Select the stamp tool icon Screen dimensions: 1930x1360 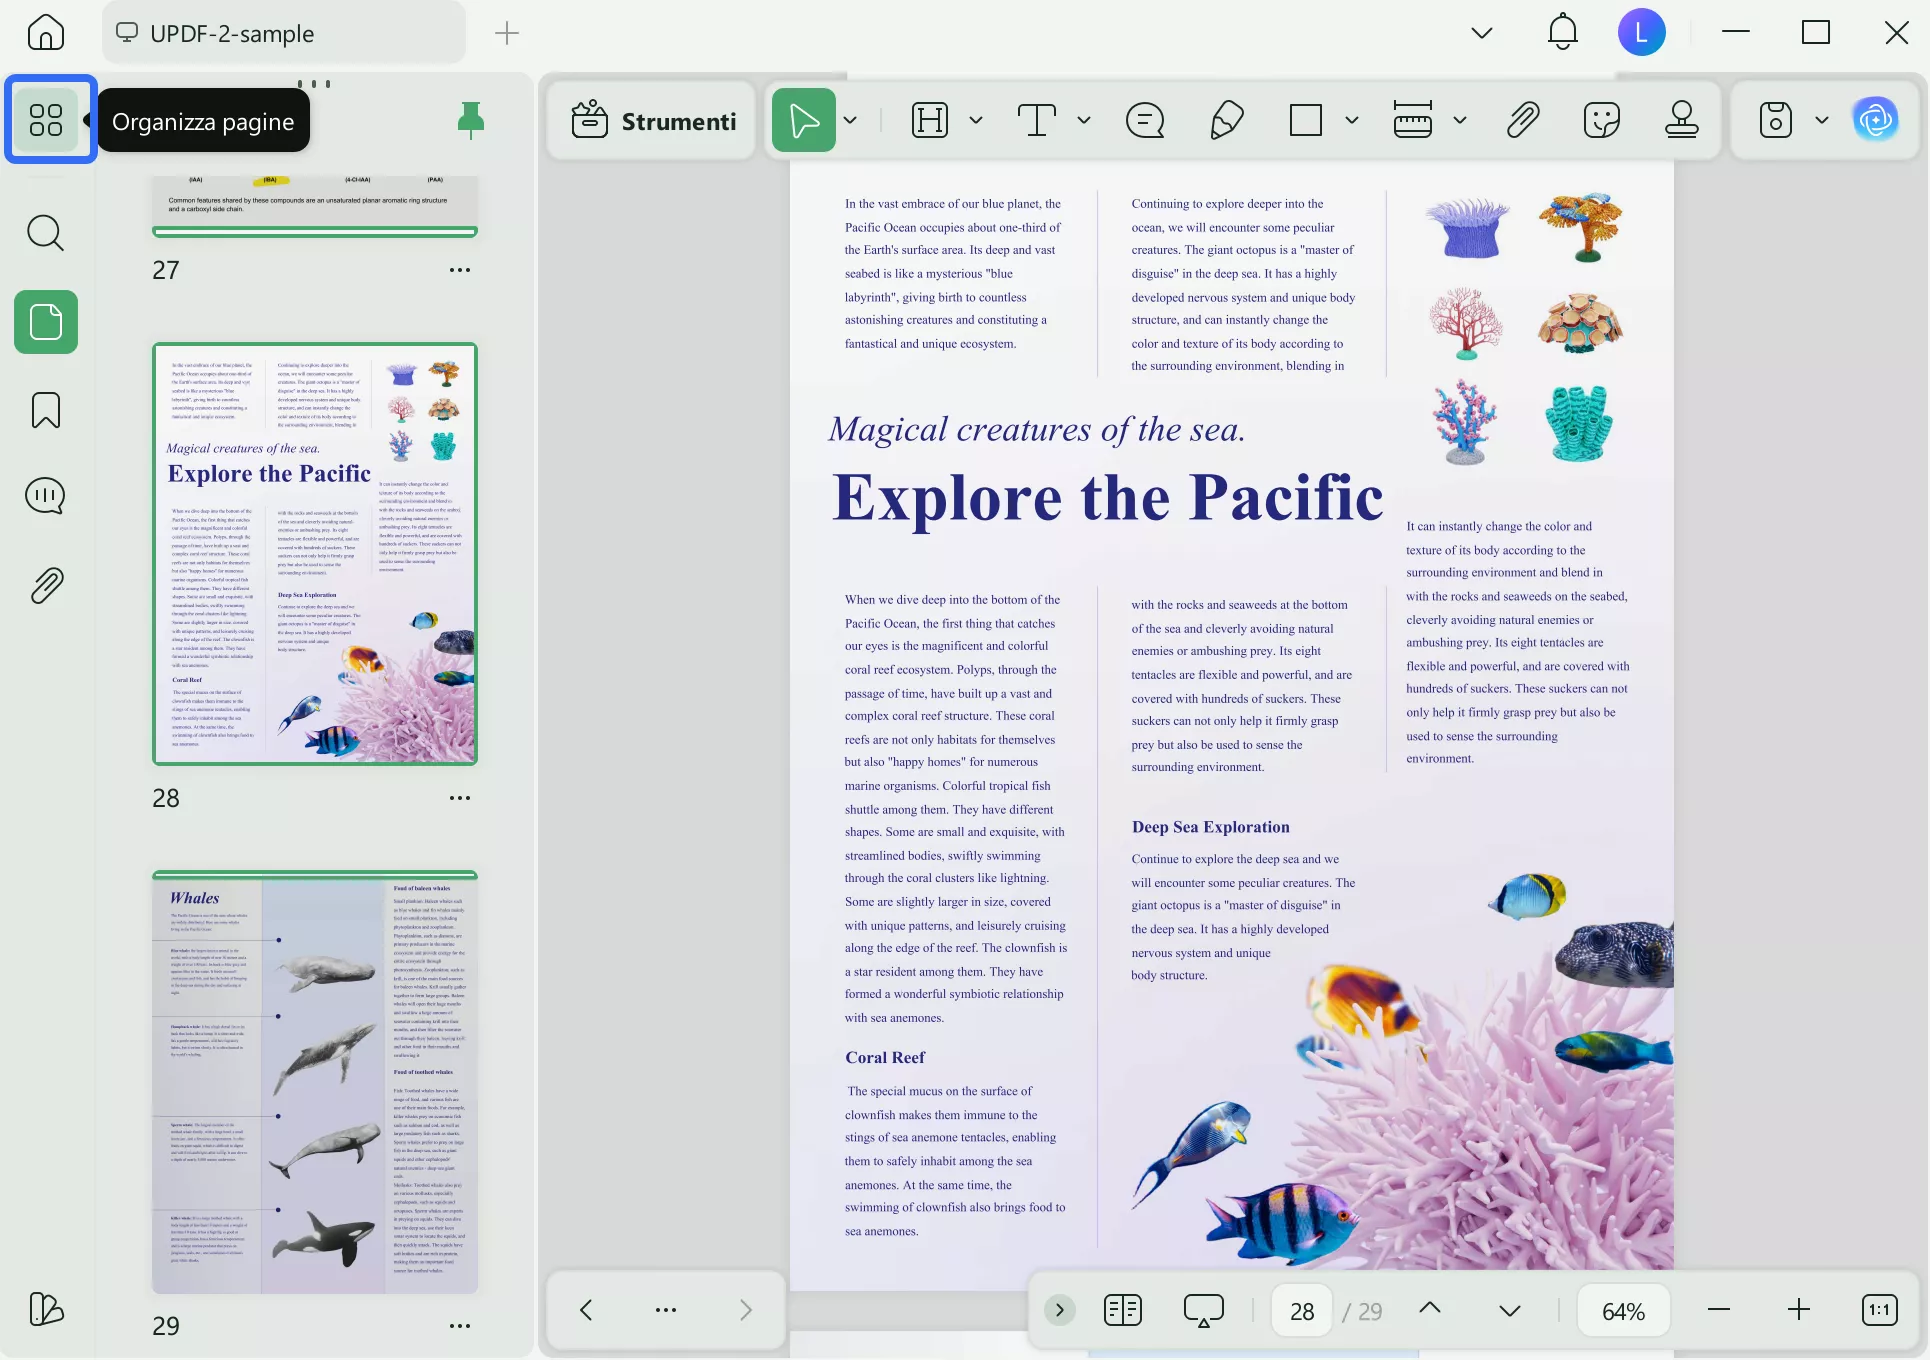1681,121
